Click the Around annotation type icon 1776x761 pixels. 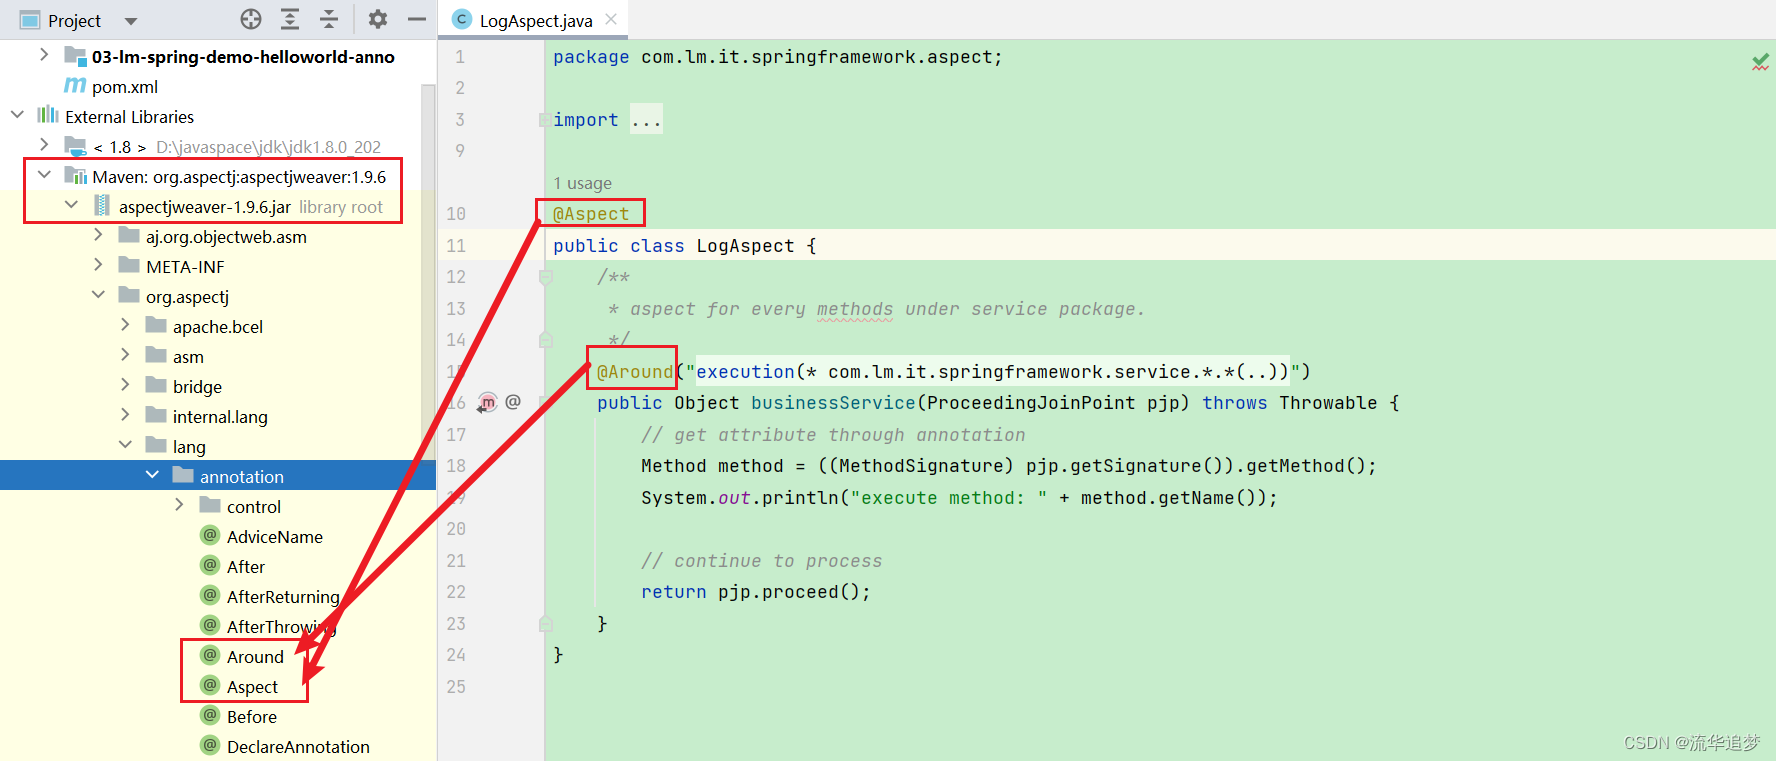(x=210, y=655)
